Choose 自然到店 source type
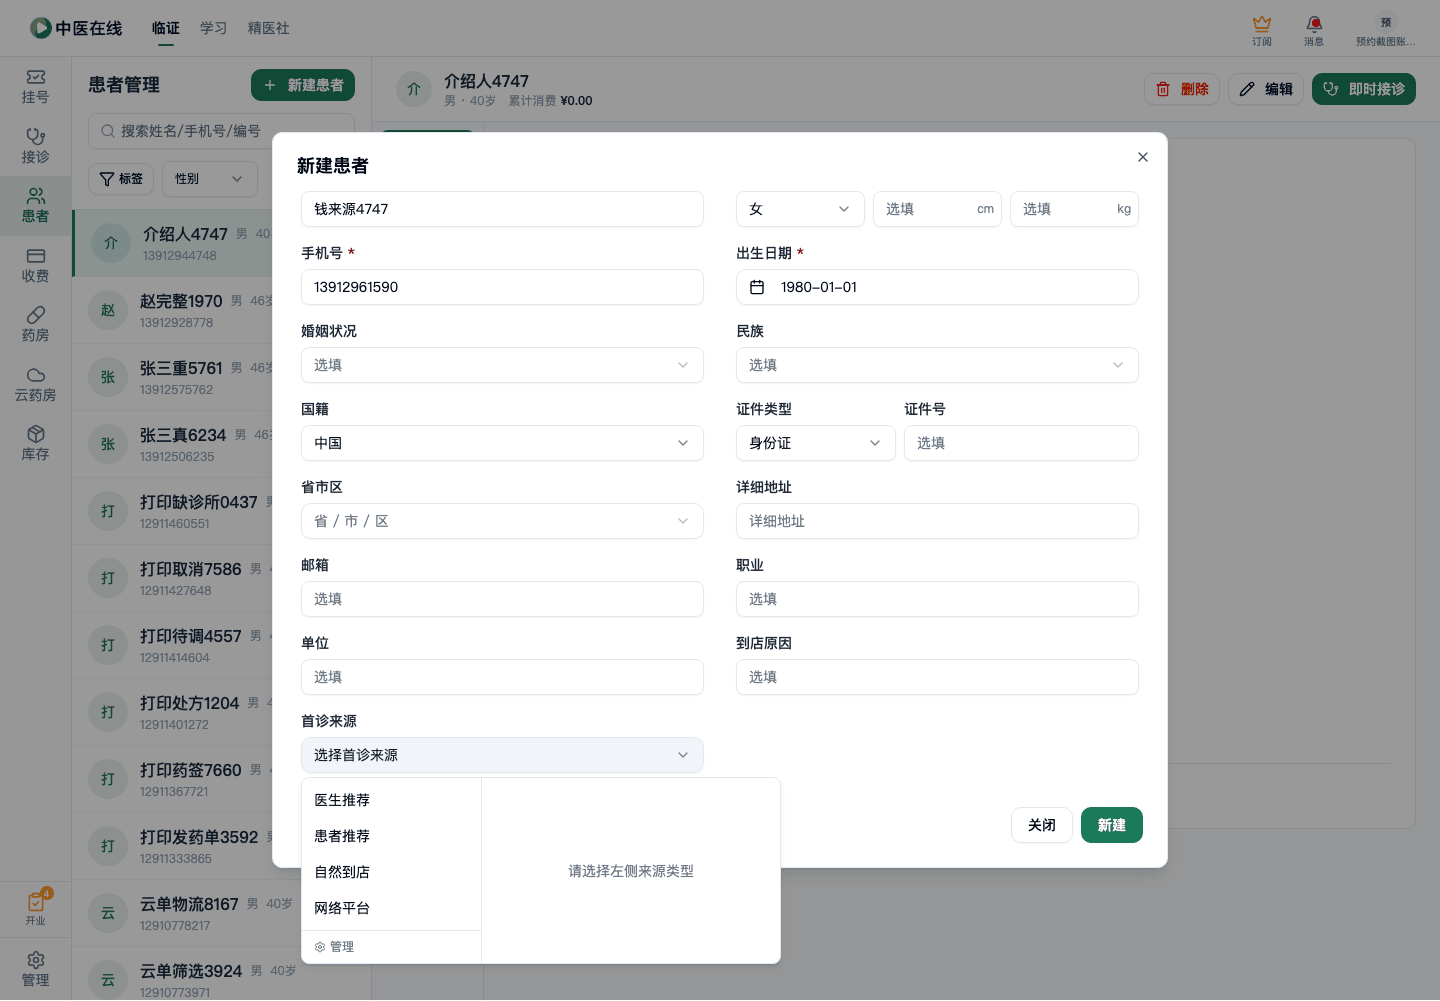 391,872
